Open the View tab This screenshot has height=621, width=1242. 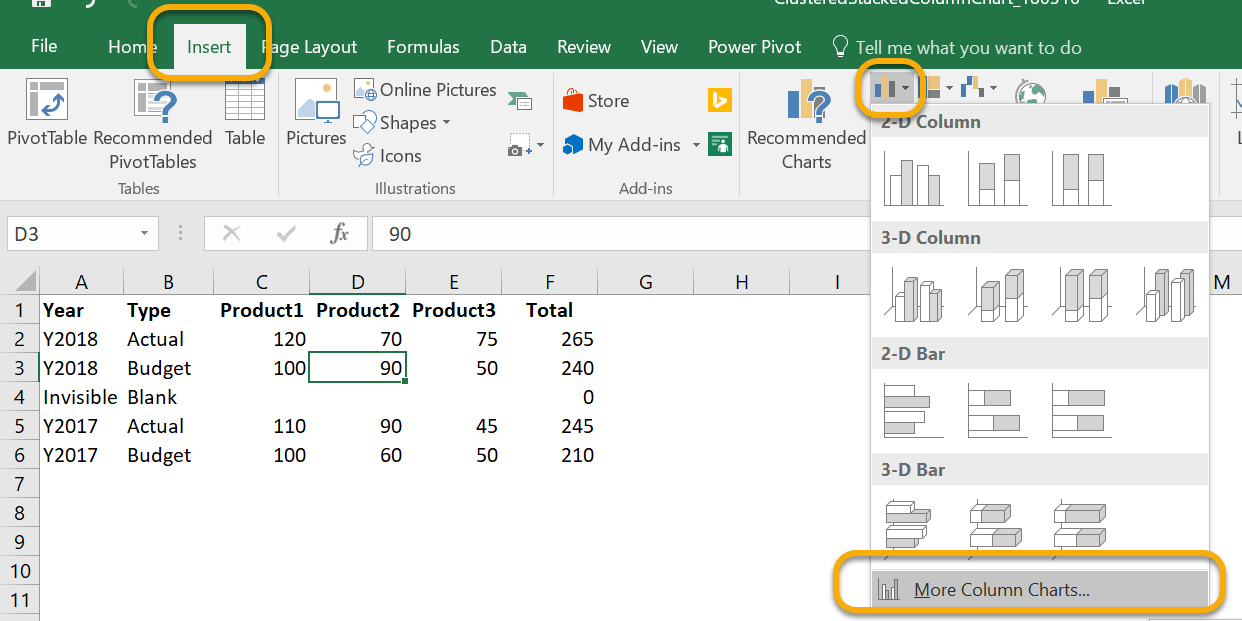tap(659, 47)
